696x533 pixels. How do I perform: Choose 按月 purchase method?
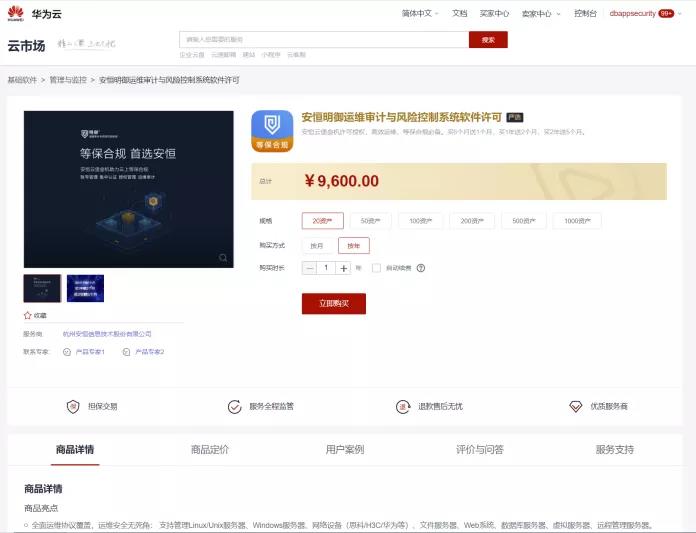[x=317, y=245]
